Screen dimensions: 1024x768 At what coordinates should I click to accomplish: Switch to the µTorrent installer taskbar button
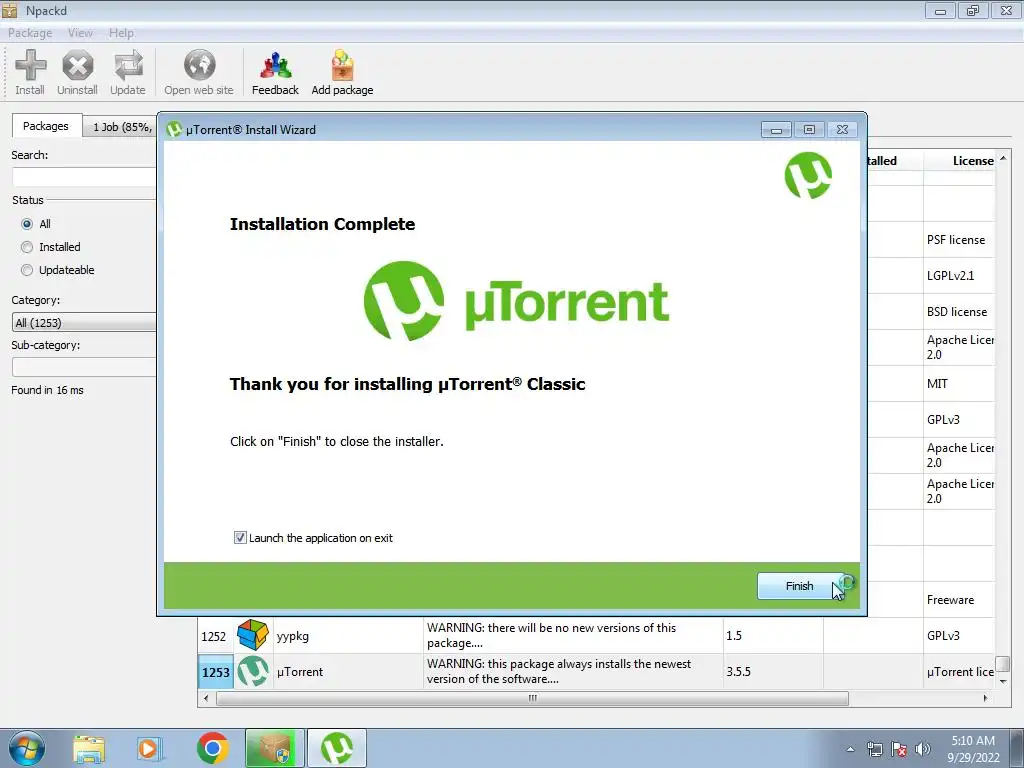[337, 748]
